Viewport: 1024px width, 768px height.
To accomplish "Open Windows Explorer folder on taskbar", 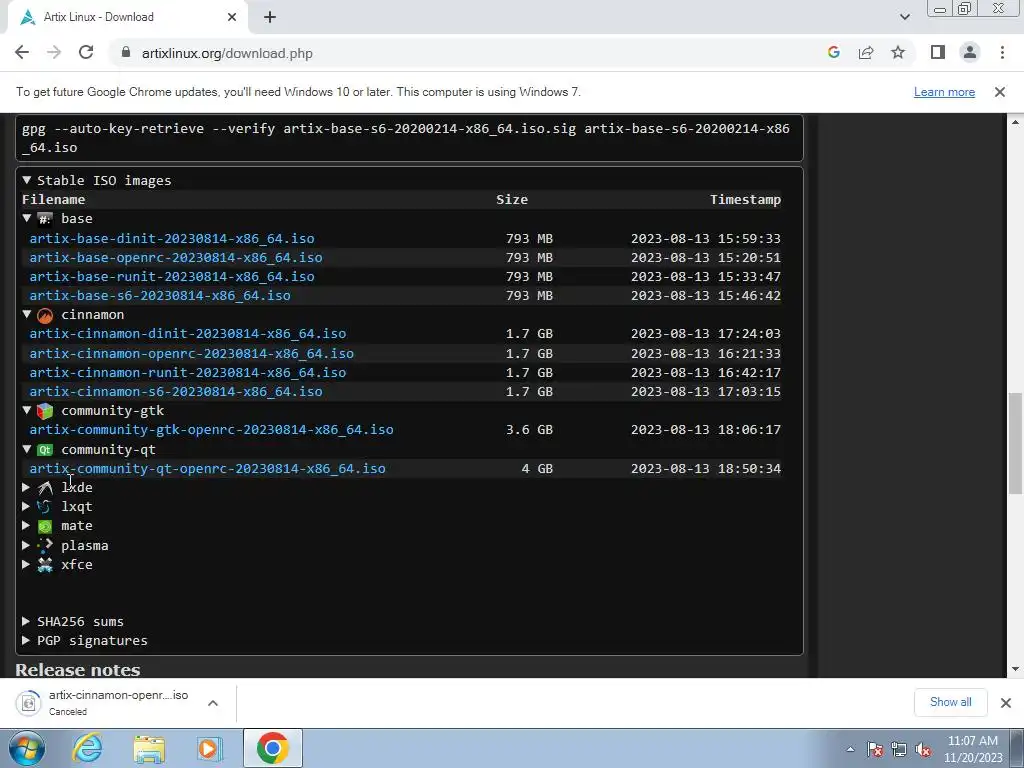I will 149,749.
